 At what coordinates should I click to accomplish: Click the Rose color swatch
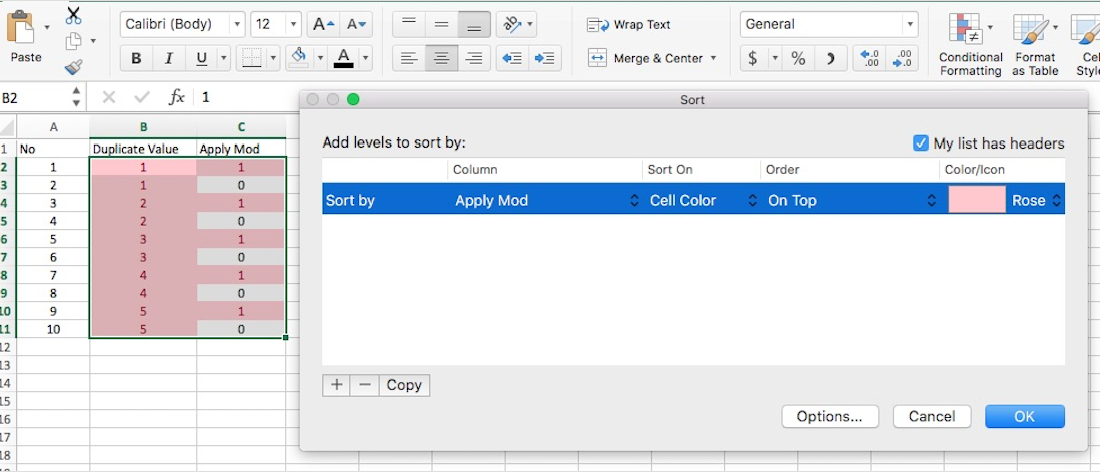click(976, 200)
